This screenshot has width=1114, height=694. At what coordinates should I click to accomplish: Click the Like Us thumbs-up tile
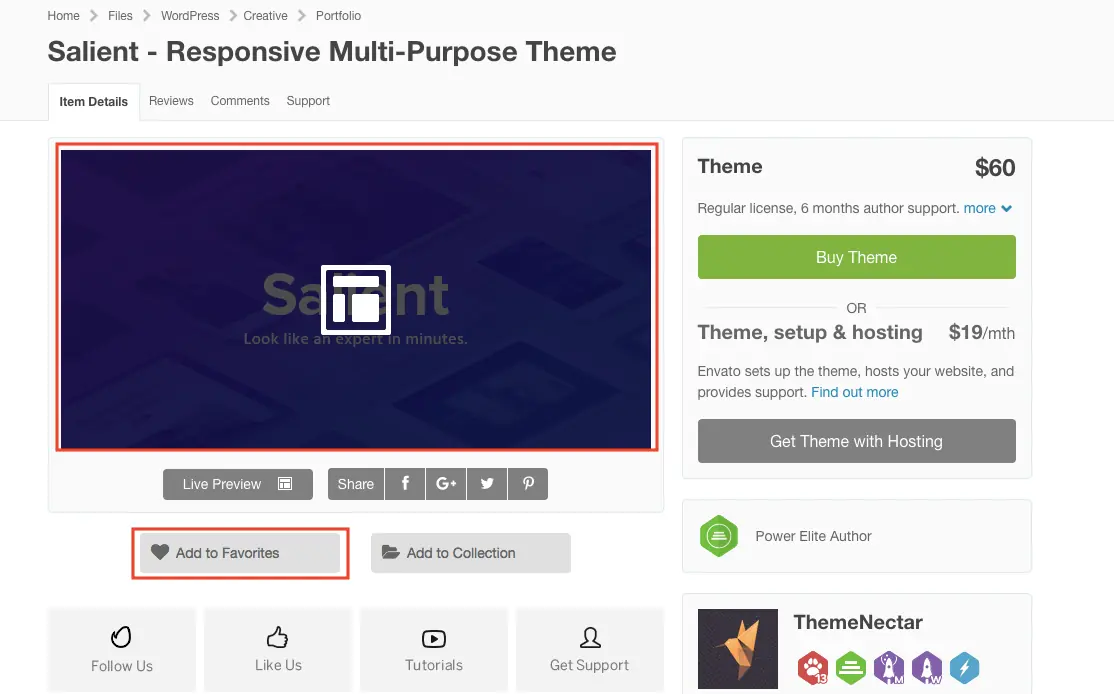tap(278, 649)
